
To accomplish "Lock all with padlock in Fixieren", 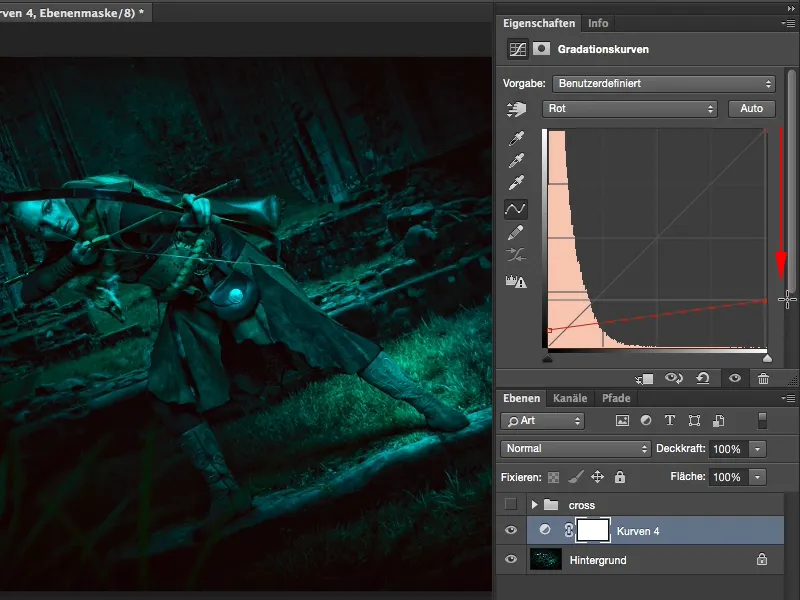I will coord(619,477).
